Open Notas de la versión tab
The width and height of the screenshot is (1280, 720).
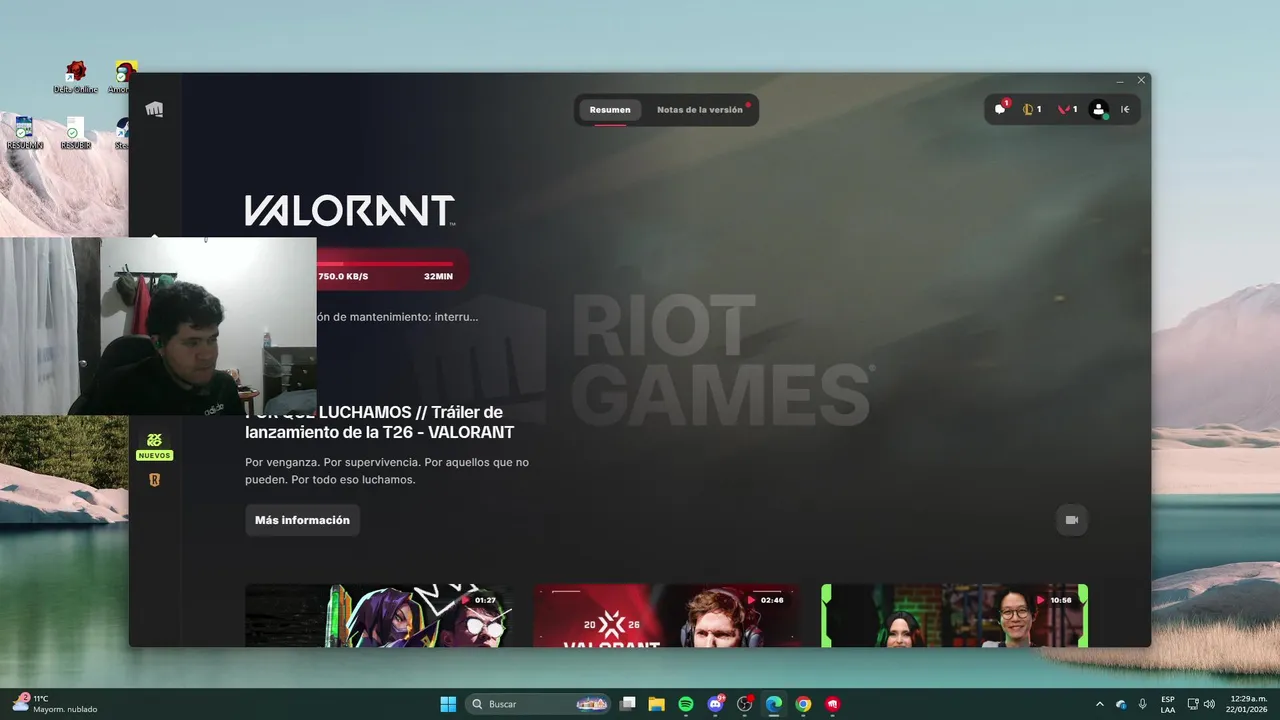point(700,110)
